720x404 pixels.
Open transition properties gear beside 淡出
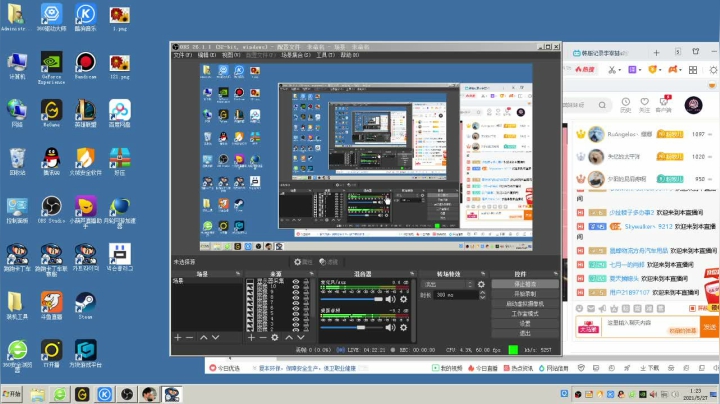click(481, 284)
